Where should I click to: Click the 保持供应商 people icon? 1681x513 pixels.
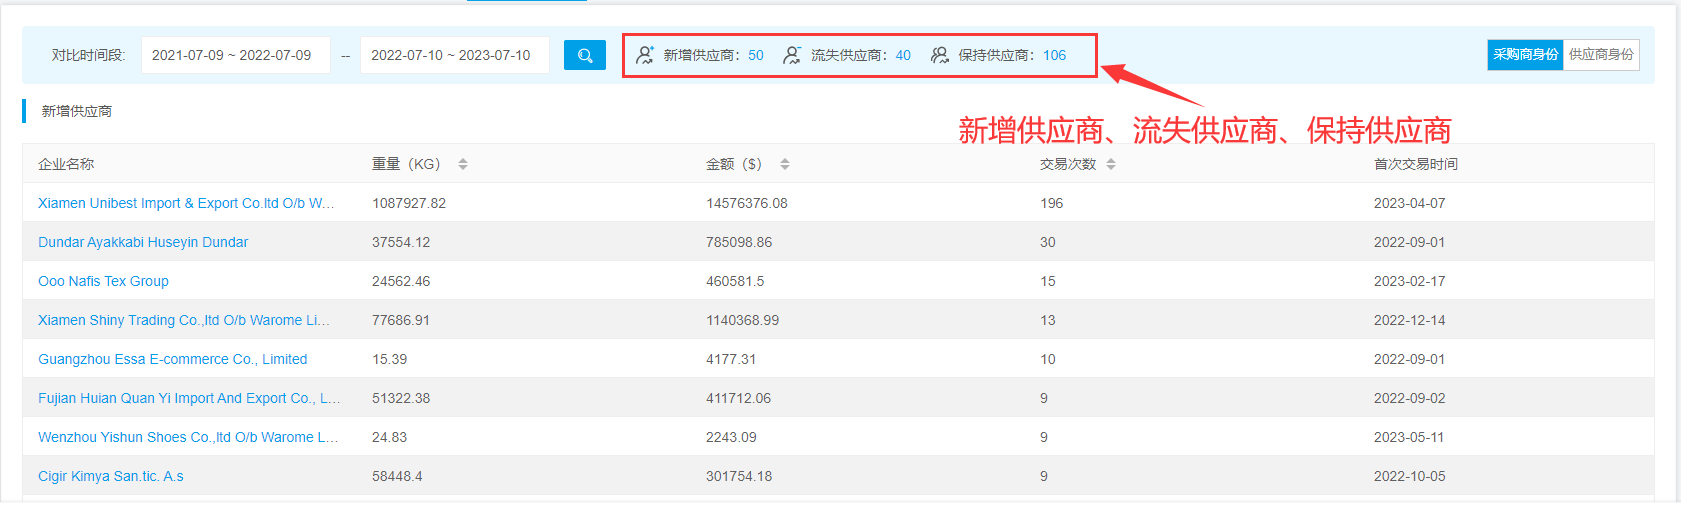(940, 55)
